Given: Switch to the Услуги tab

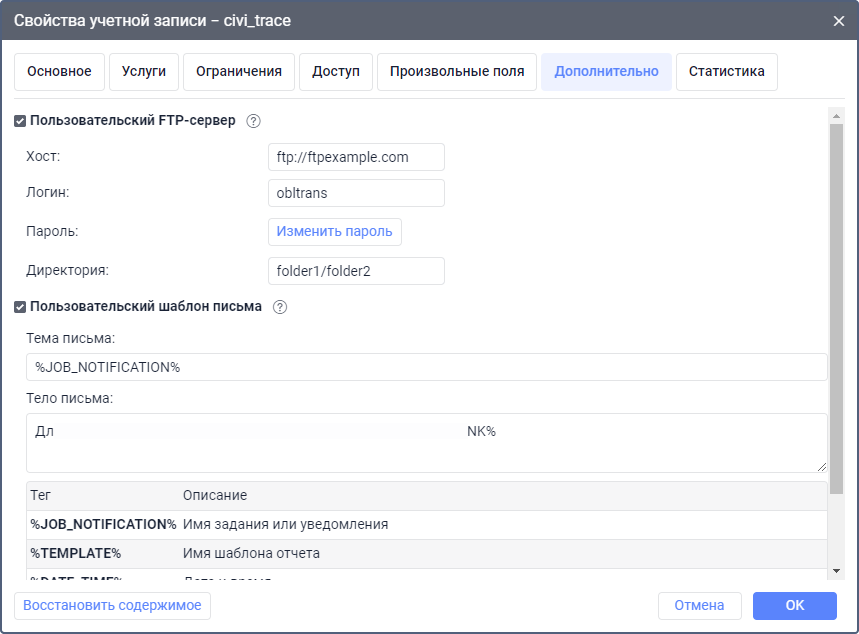Looking at the screenshot, I should pyautogui.click(x=144, y=72).
